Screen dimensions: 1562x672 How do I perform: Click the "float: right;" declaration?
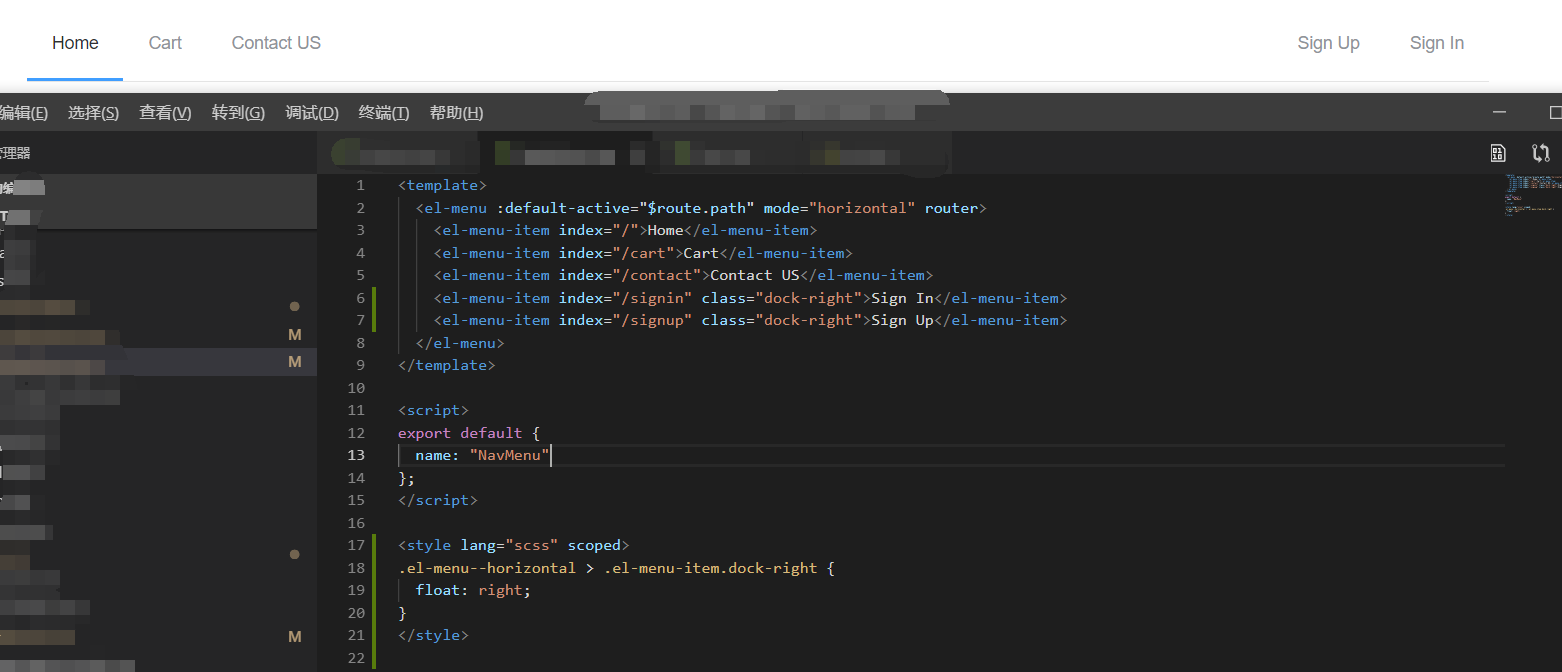(473, 590)
